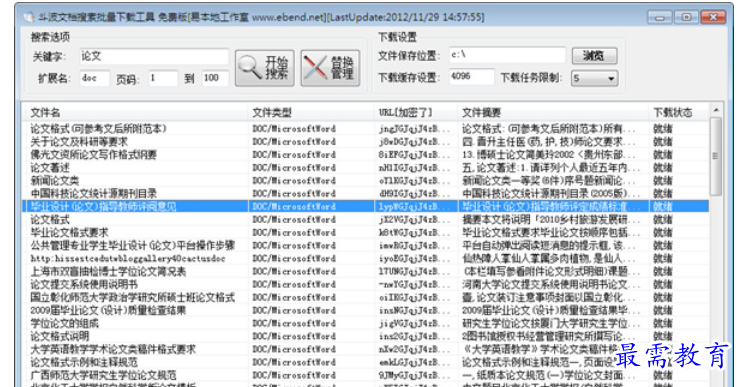This screenshot has width=737, height=387.
Task: Sort by 文件名 column header
Action: (x=135, y=112)
